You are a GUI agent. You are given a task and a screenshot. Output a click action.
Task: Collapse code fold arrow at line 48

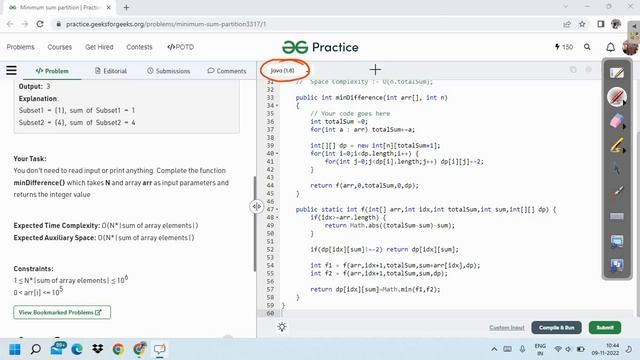pos(277,218)
